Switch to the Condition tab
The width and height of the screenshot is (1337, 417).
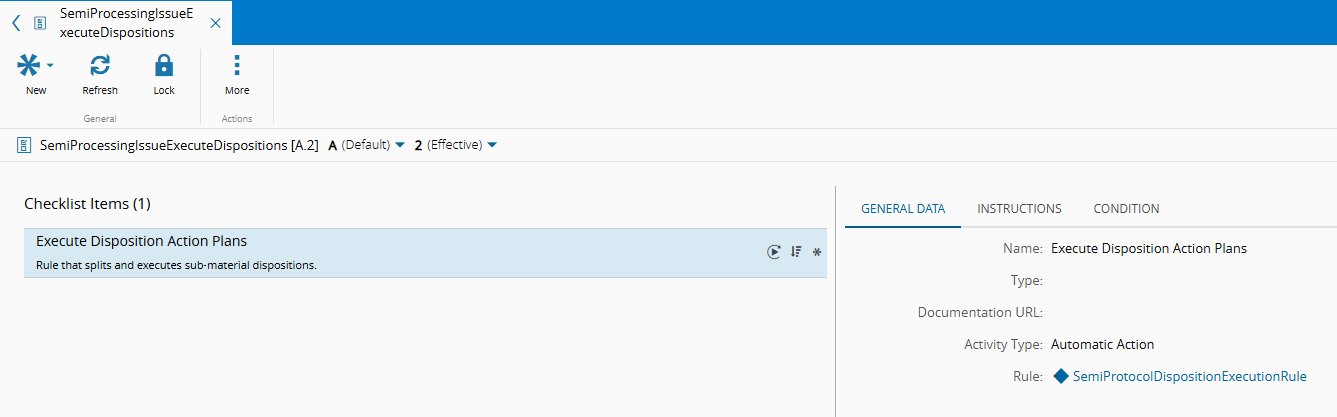(1126, 209)
